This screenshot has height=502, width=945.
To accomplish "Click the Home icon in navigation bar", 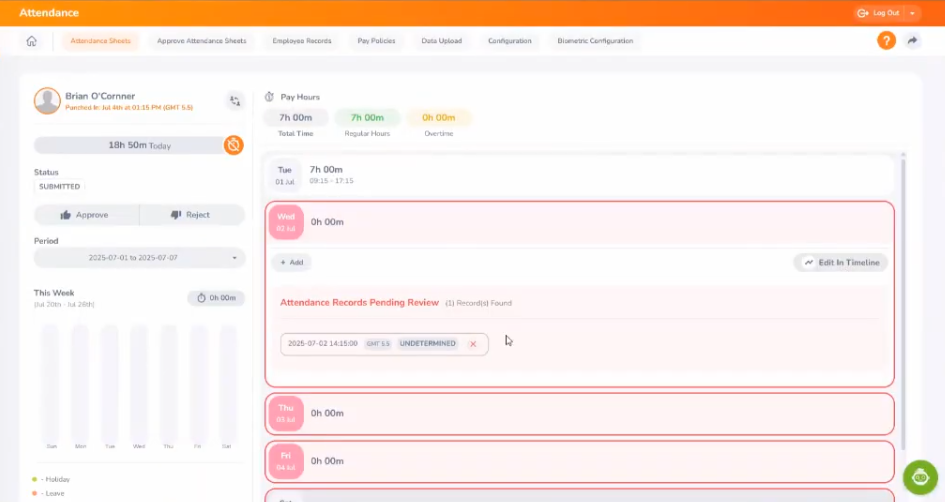I will coord(31,41).
